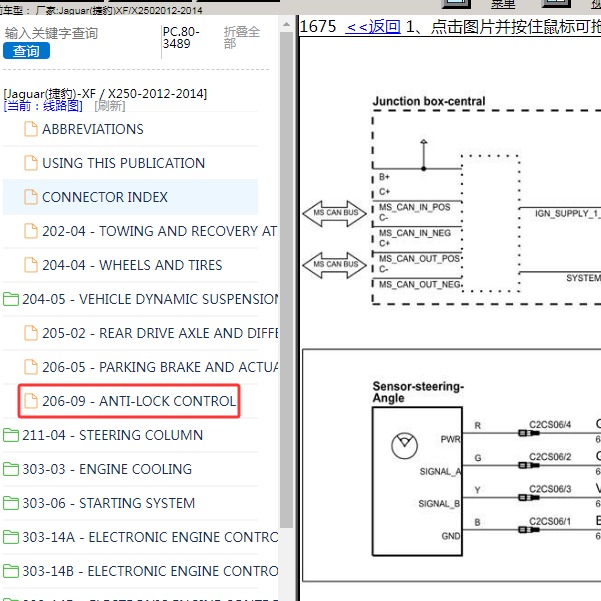Image resolution: width=601 pixels, height=601 pixels.
Task: Click PC.80-3489 code text
Action: point(181,38)
